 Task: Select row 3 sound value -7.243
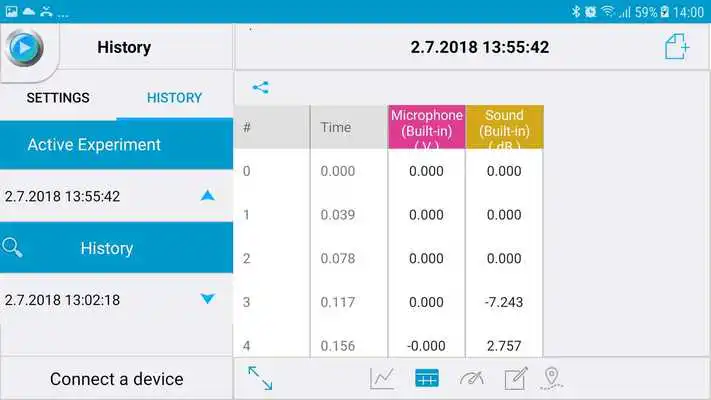504,302
